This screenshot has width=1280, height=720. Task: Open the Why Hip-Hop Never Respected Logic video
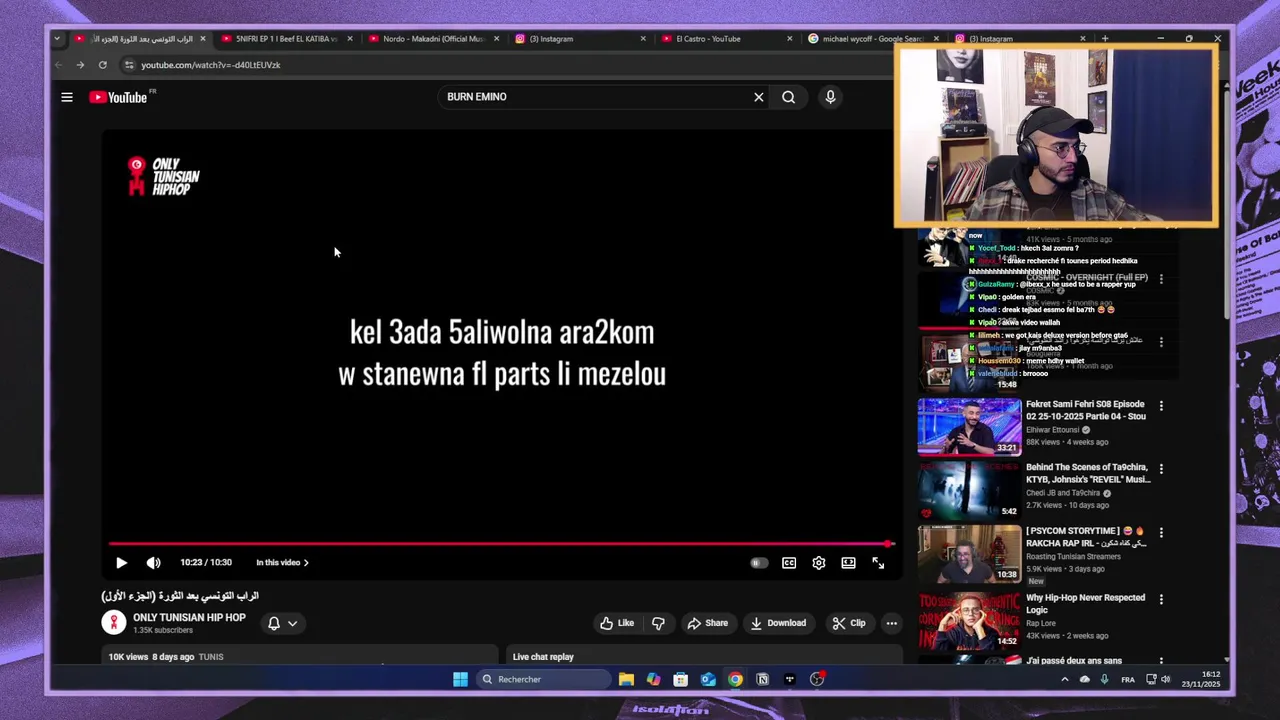pyautogui.click(x=1085, y=604)
